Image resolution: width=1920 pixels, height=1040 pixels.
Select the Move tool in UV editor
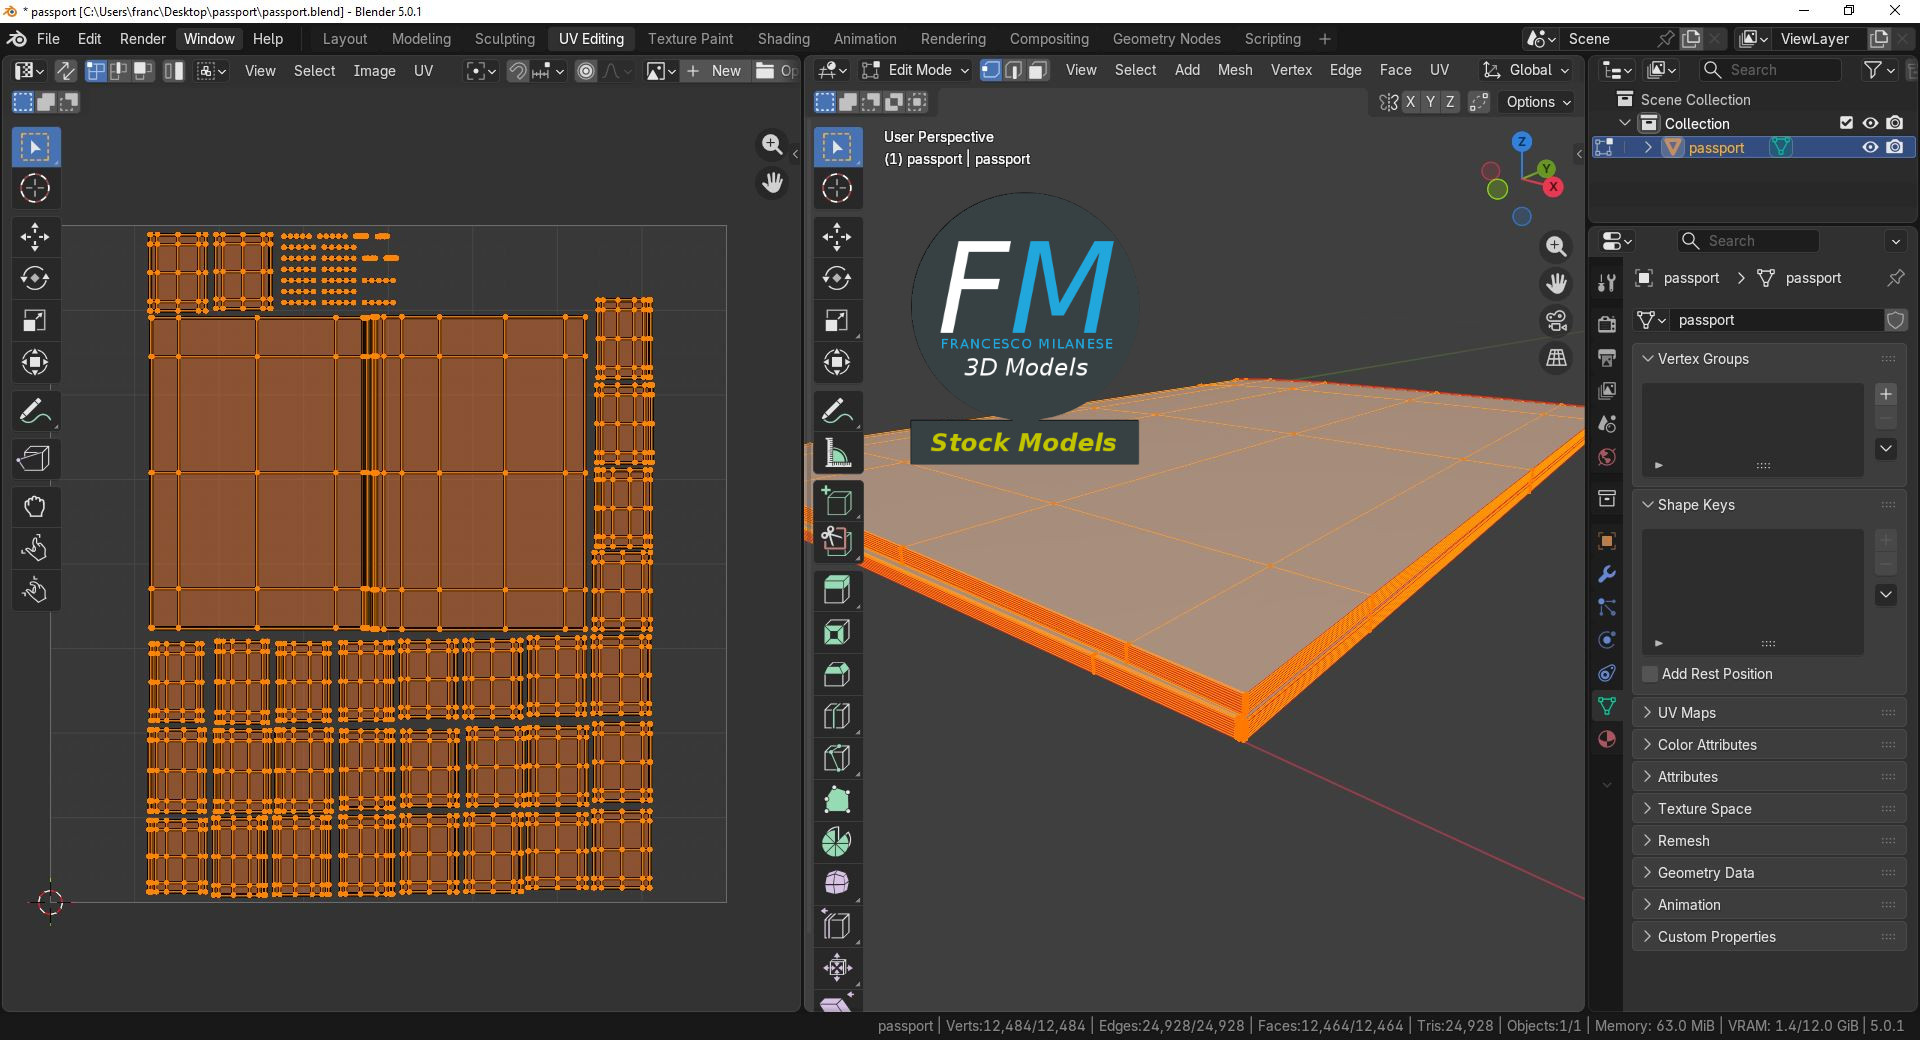[35, 237]
